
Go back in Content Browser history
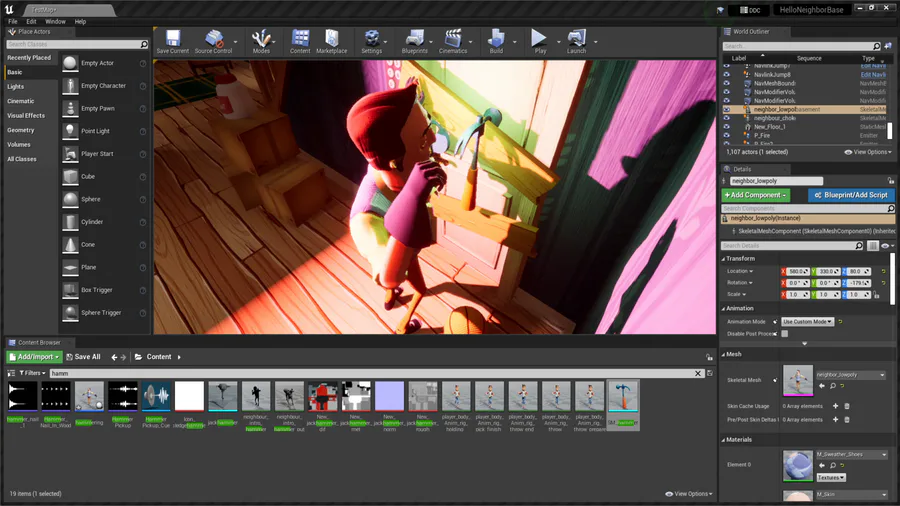click(x=114, y=357)
